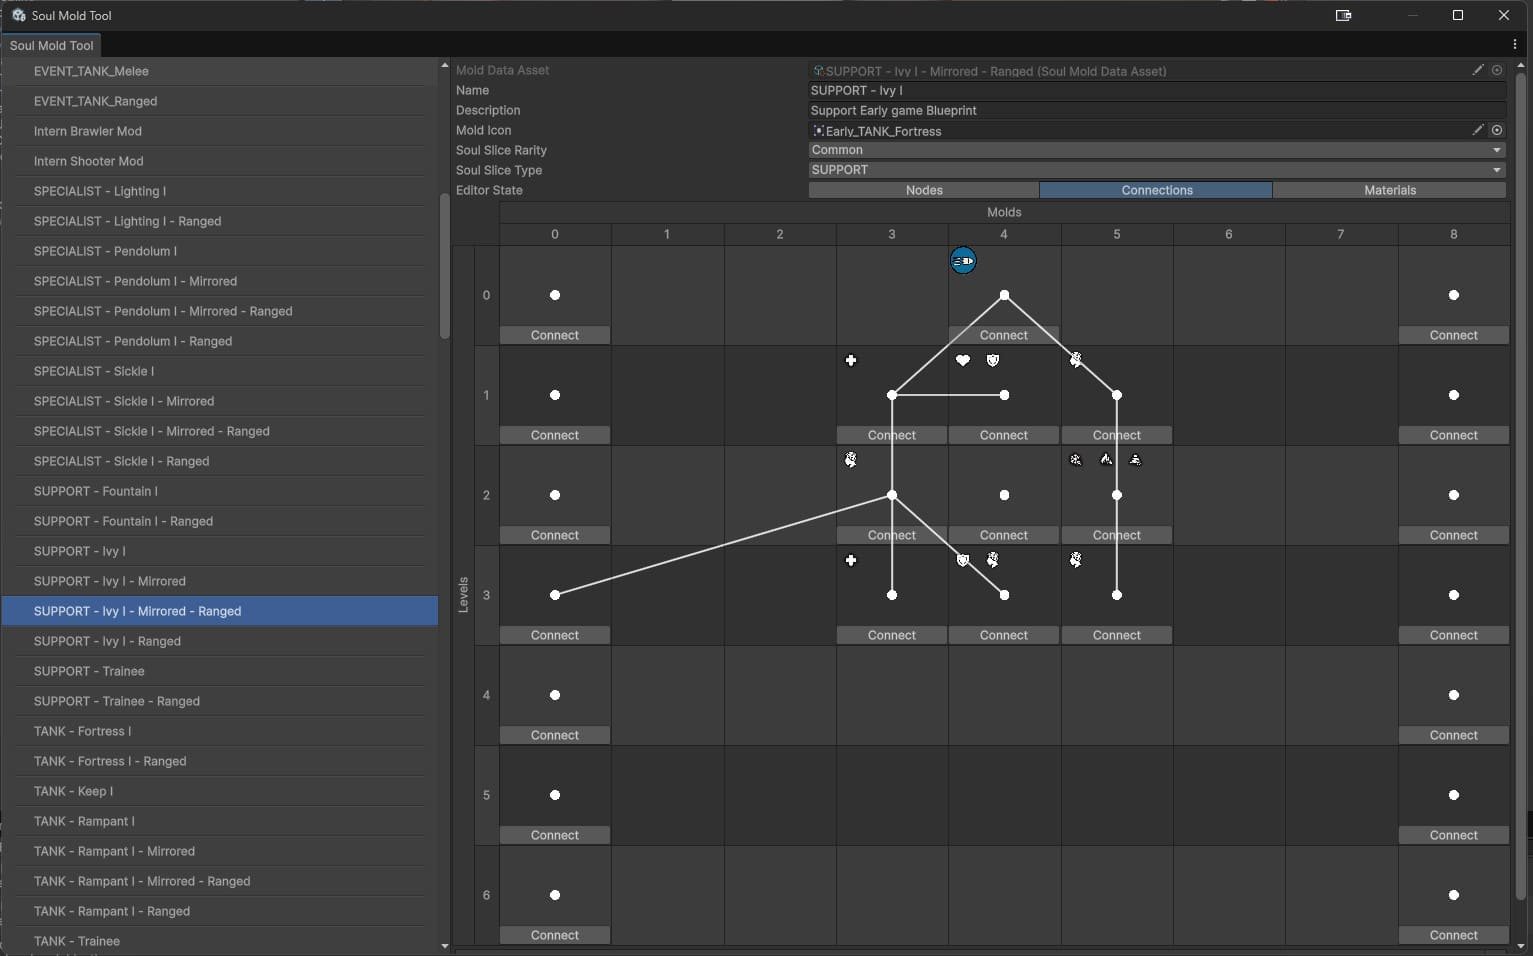Click the first icon in level 2, mold 5
This screenshot has width=1533, height=956.
1076,460
